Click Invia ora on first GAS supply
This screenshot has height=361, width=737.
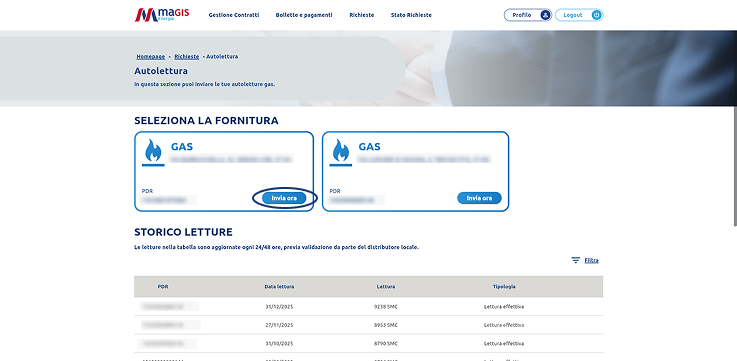click(284, 198)
